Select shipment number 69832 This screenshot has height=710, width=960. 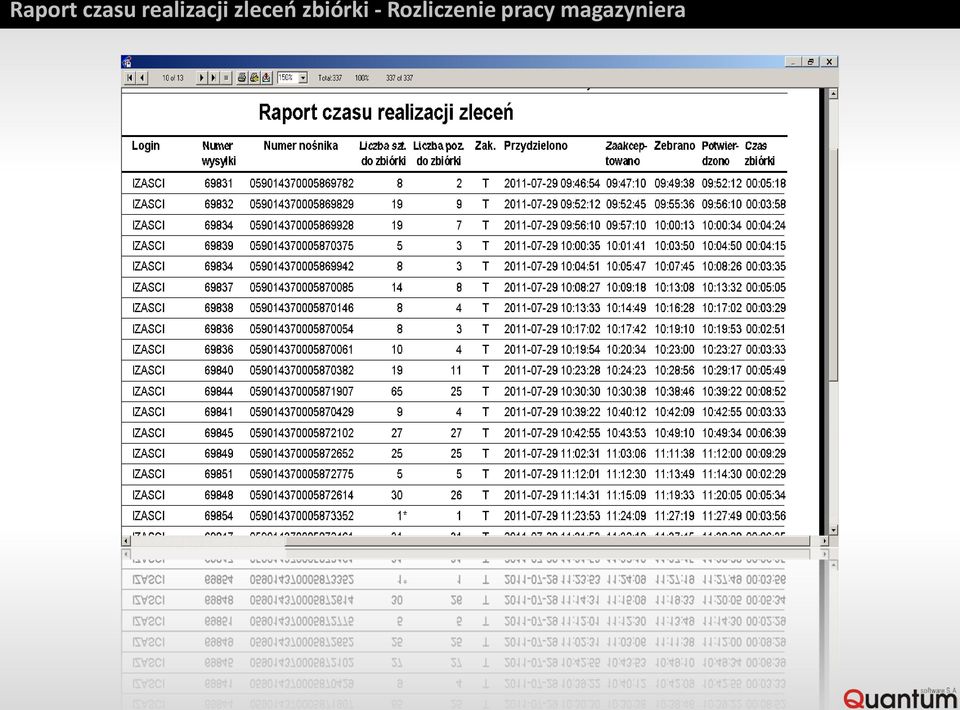tap(219, 204)
